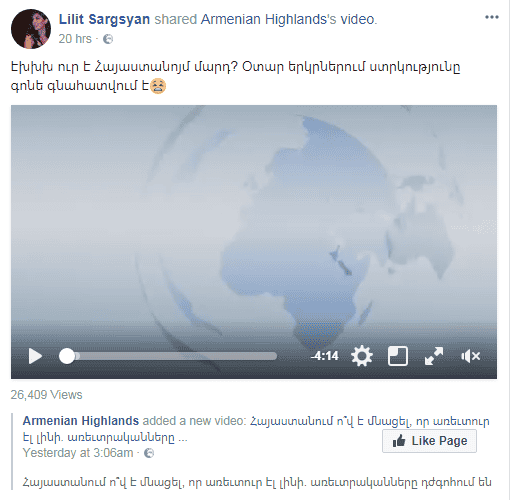Play the shared video

(35, 356)
